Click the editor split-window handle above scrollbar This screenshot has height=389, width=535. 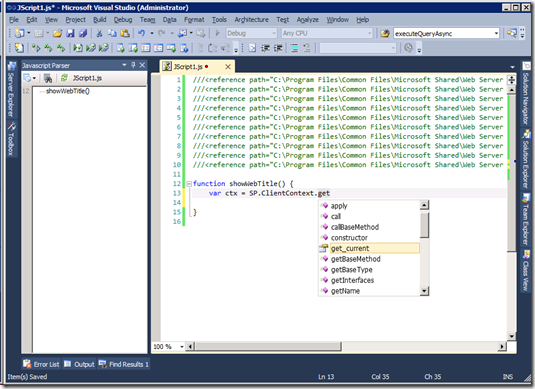click(511, 80)
